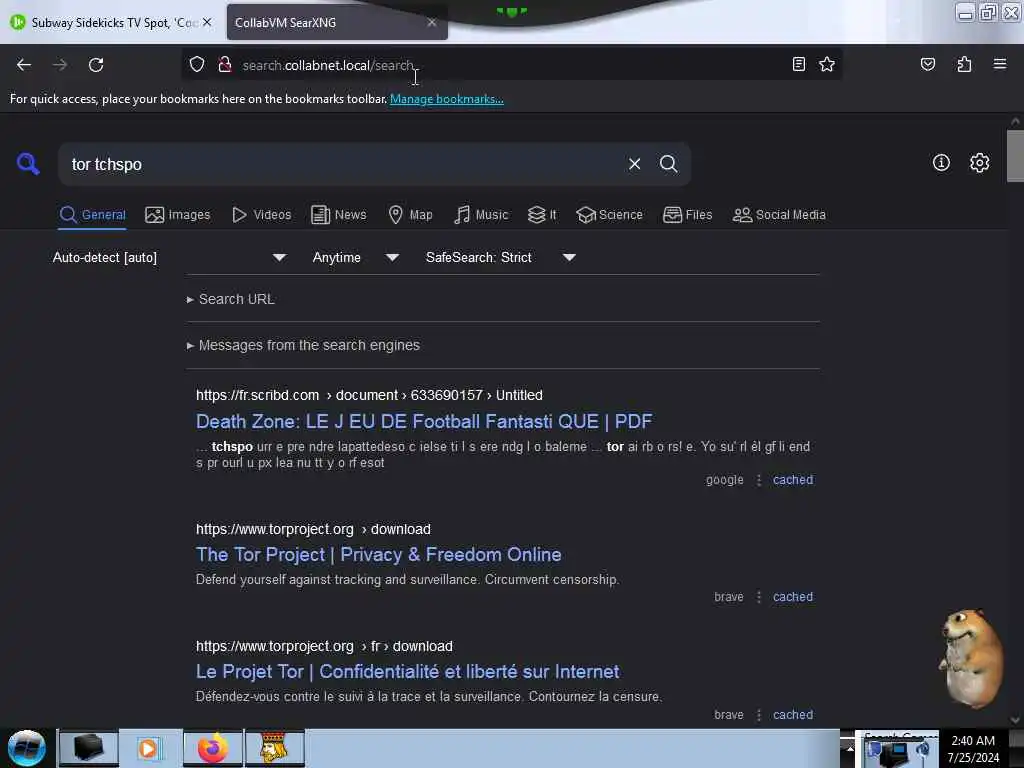Open the extensions puzzle icon

click(964, 64)
